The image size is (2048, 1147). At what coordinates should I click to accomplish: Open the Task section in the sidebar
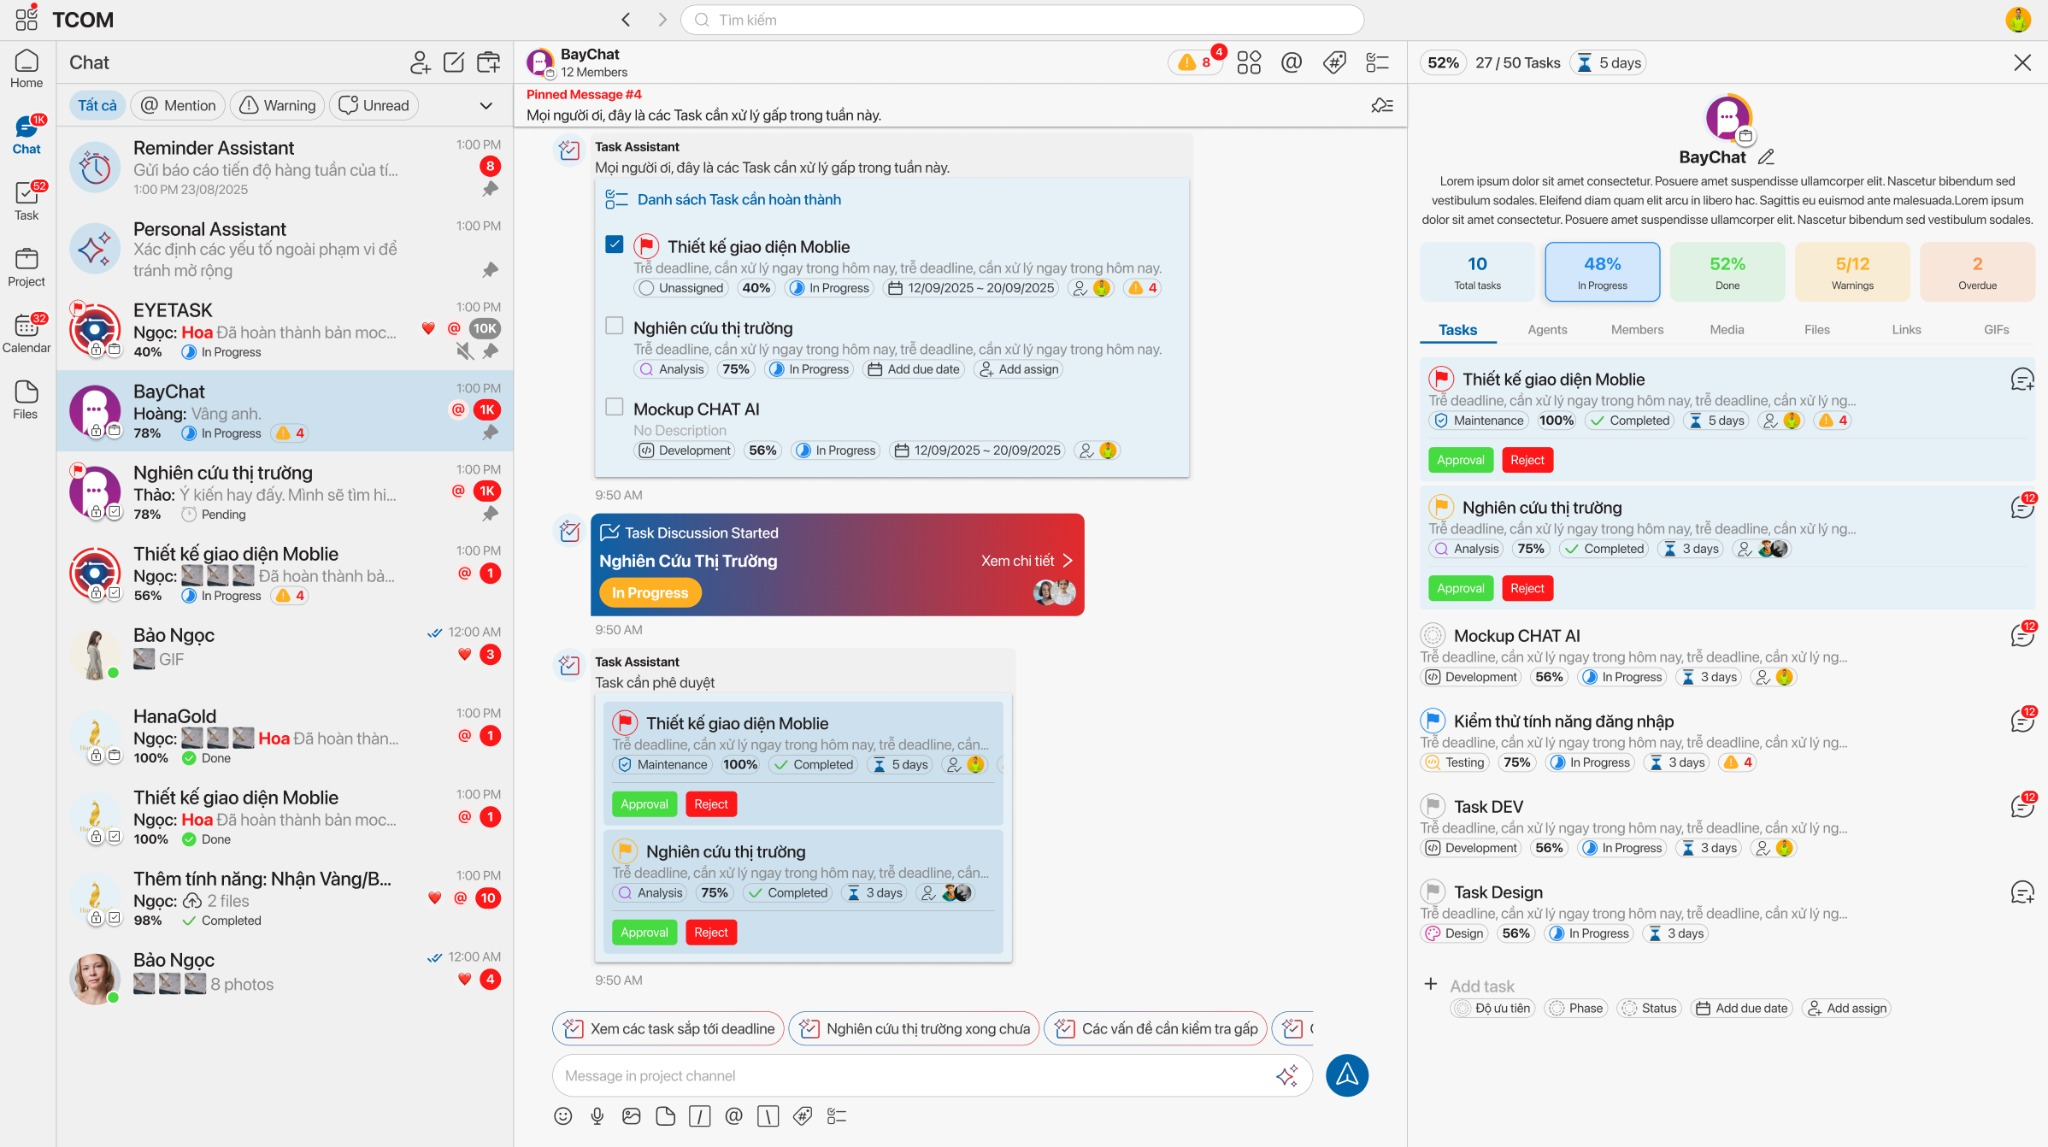pos(27,201)
